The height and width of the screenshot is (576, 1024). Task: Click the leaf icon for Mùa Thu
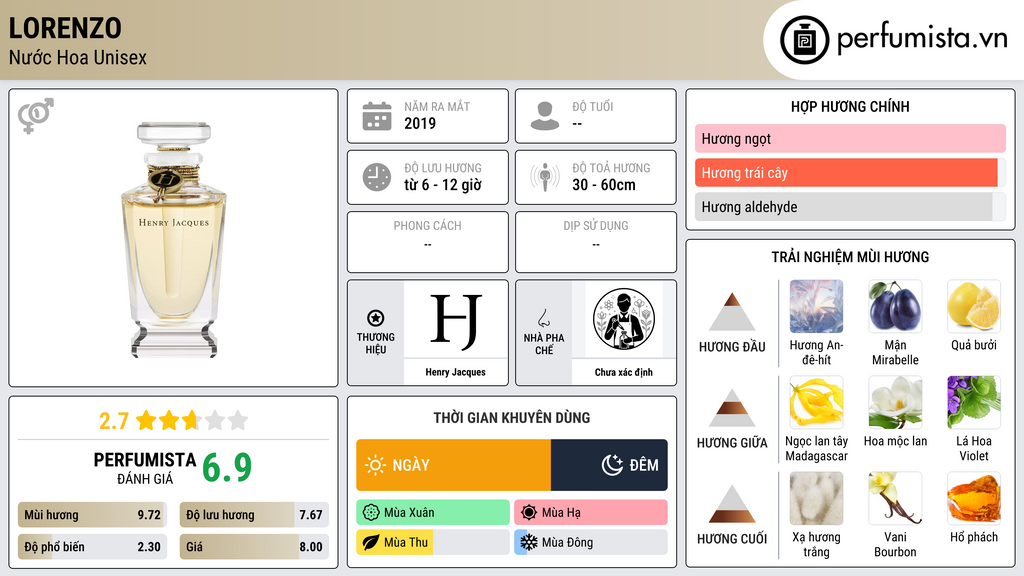point(371,542)
